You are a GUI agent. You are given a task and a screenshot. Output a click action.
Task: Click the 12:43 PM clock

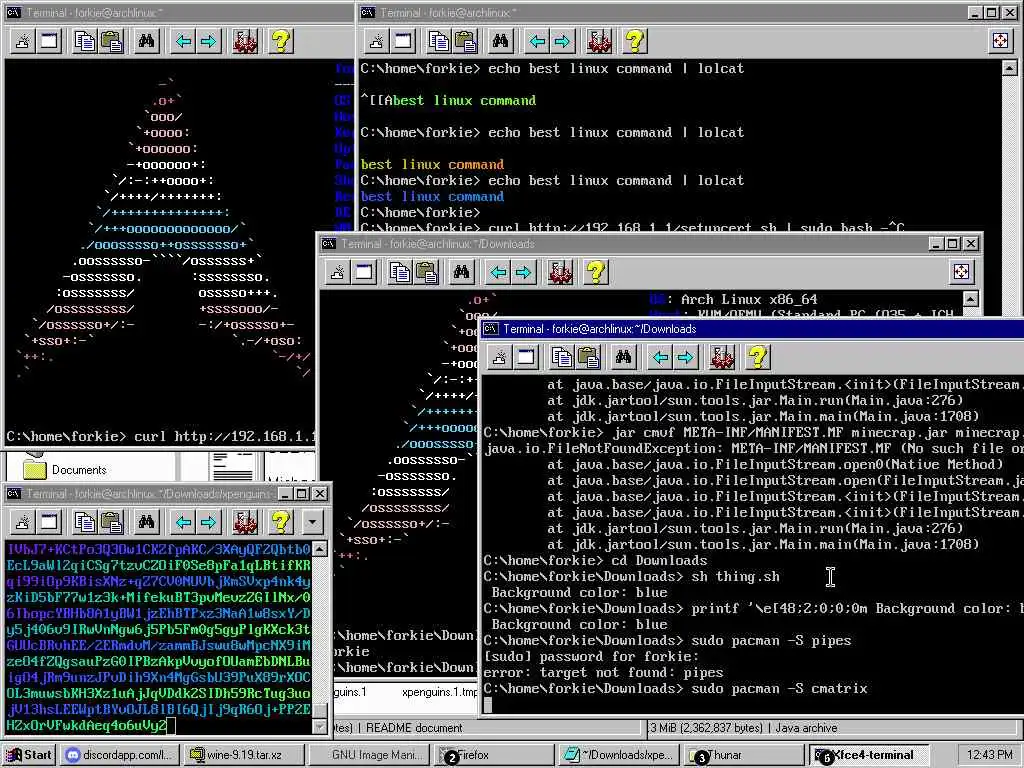[x=989, y=755]
